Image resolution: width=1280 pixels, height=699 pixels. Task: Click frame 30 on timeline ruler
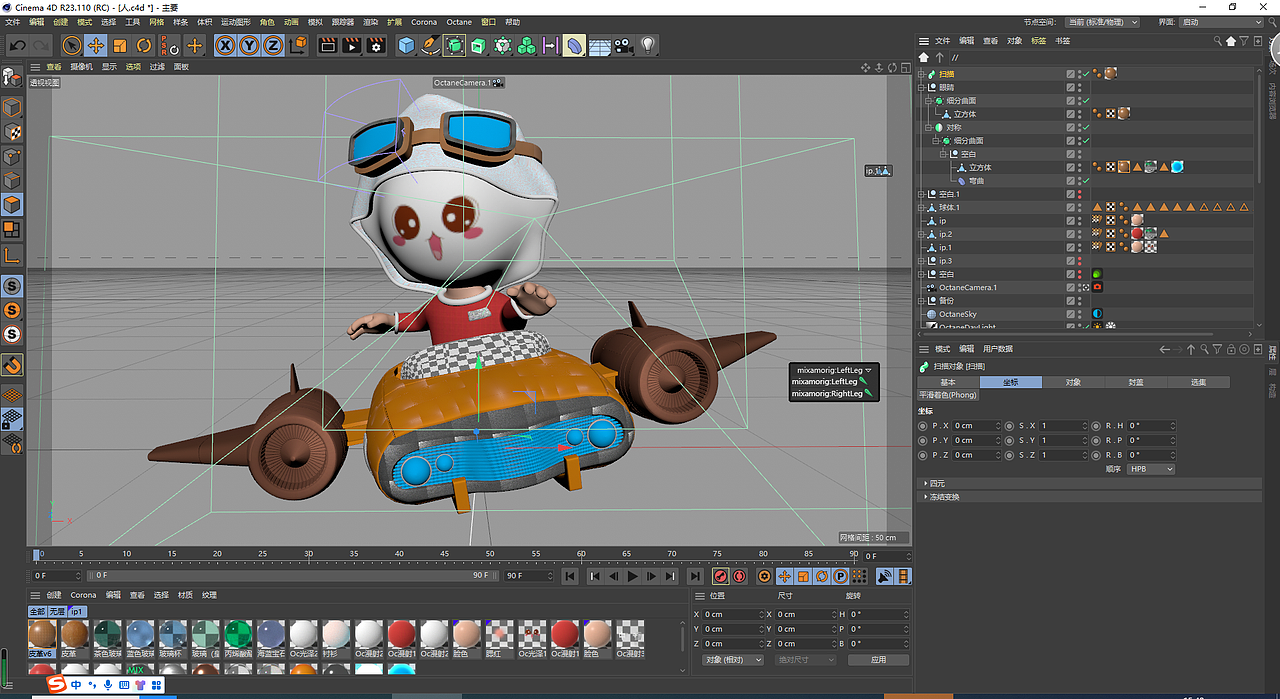pyautogui.click(x=309, y=554)
